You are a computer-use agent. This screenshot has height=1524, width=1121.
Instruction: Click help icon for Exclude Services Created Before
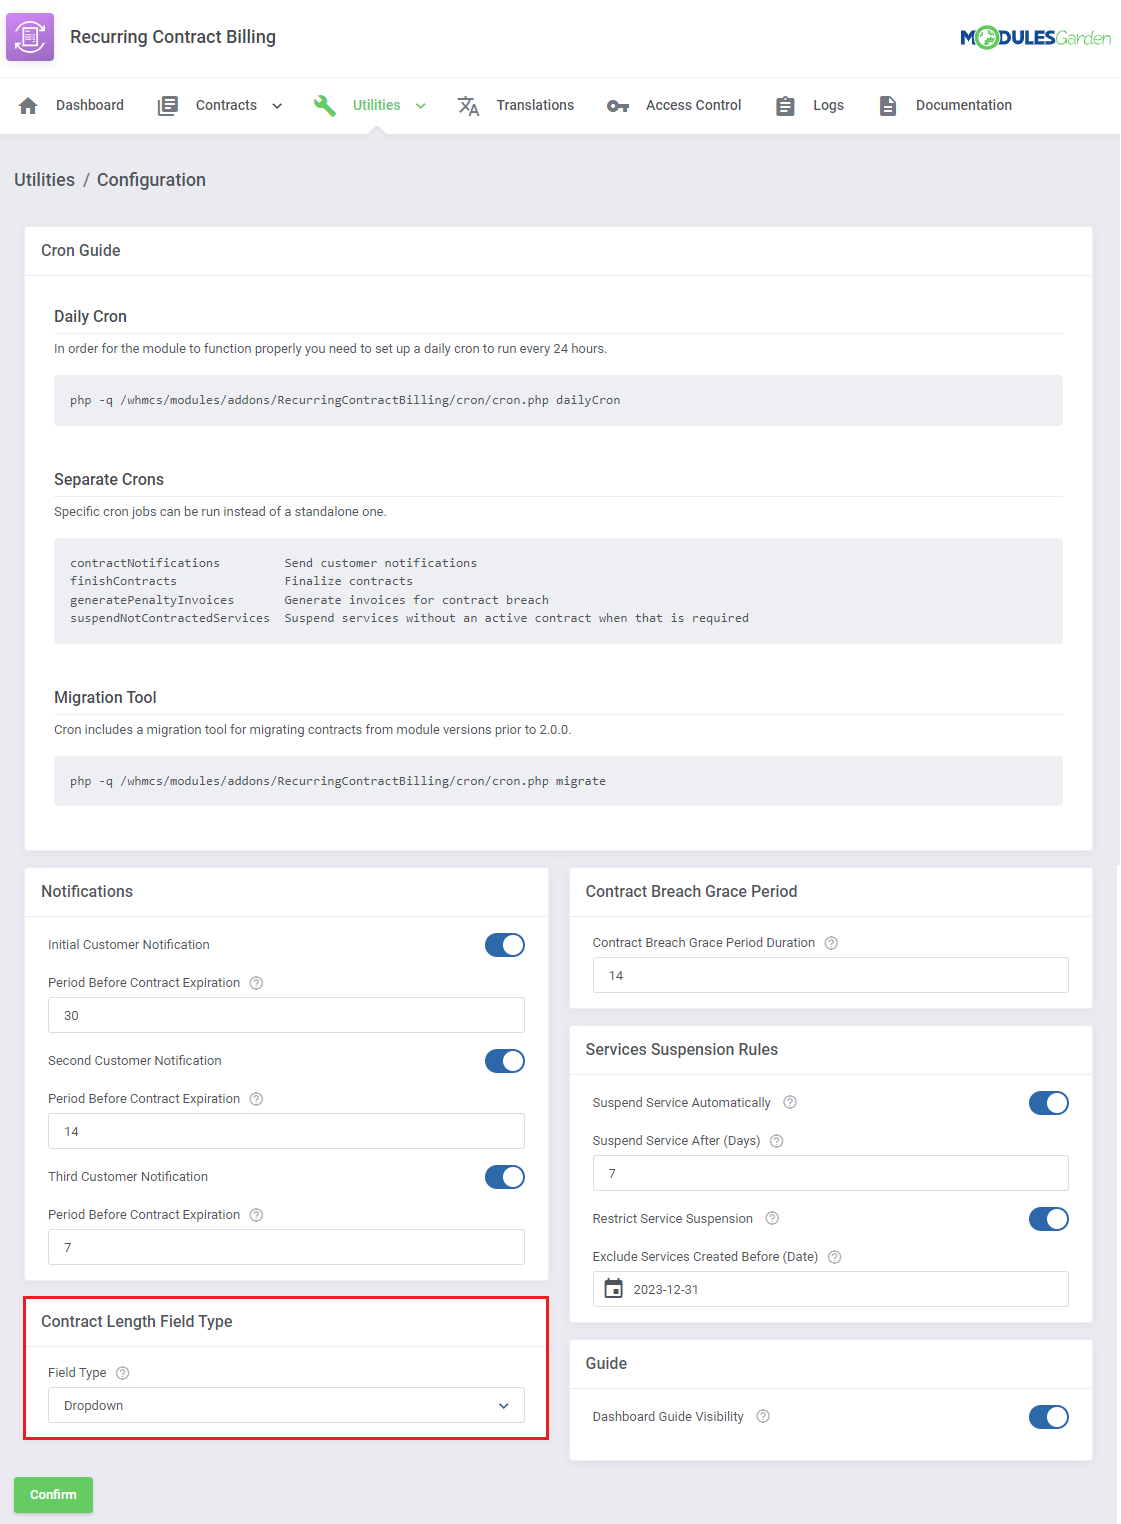[x=835, y=1257]
